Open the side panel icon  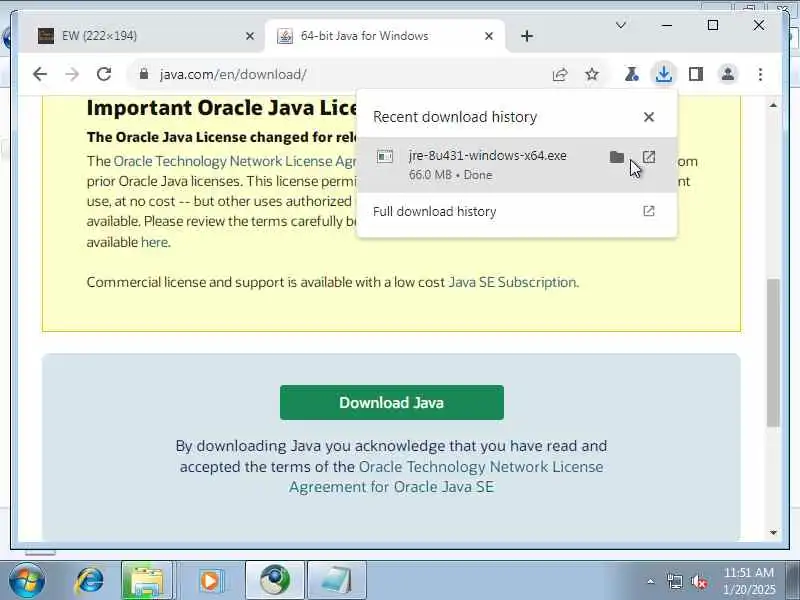point(696,74)
